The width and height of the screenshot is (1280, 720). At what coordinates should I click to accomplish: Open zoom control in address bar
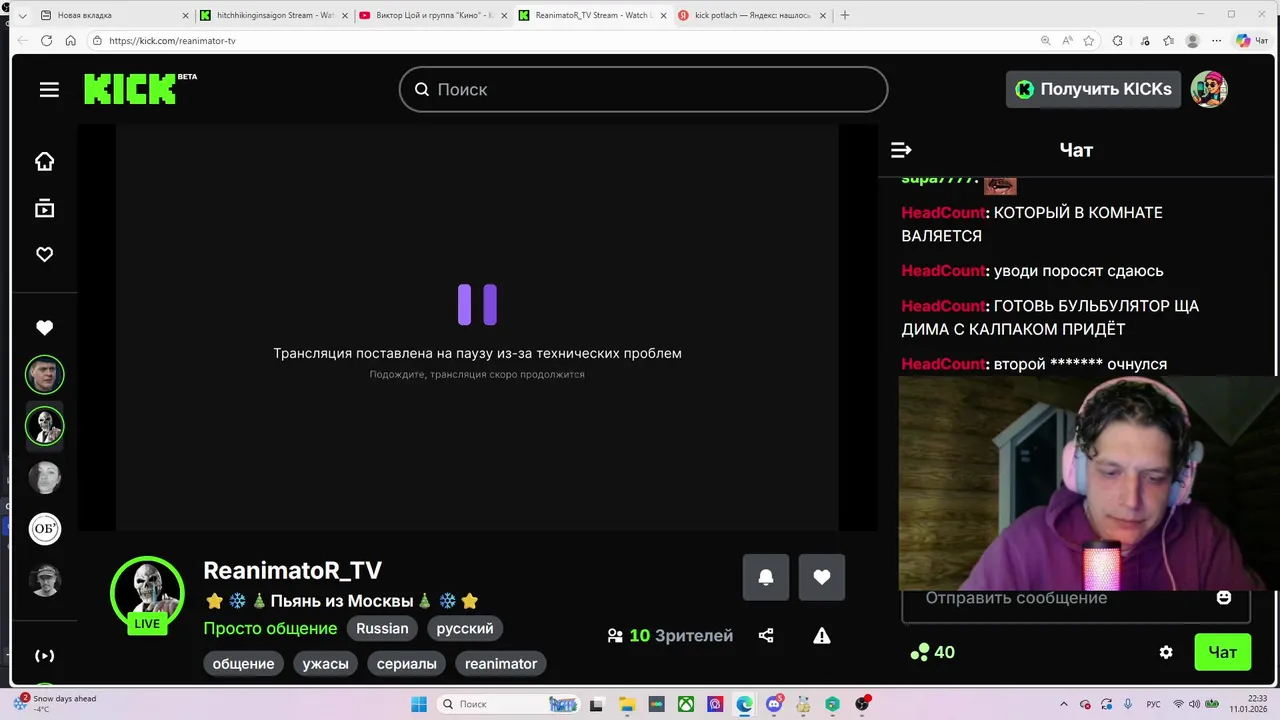[x=1045, y=41]
